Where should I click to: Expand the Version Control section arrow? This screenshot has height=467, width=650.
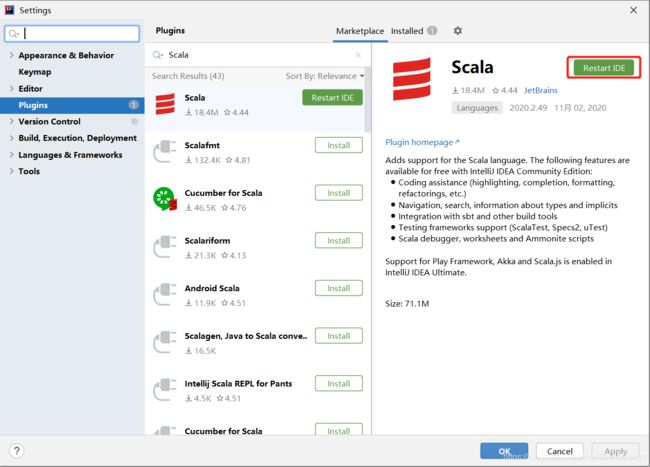[x=11, y=121]
